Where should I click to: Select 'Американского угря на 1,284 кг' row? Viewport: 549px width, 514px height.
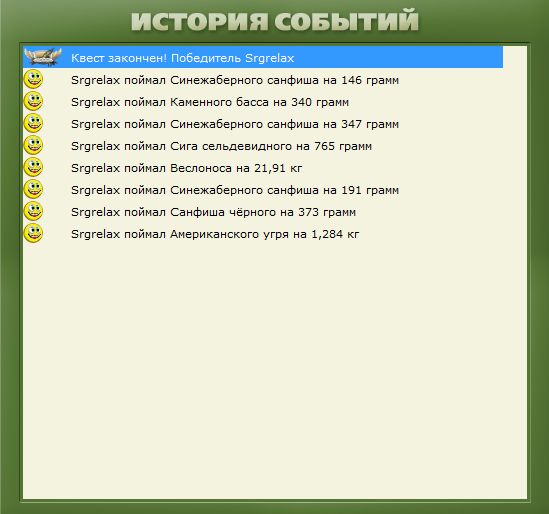(x=263, y=234)
